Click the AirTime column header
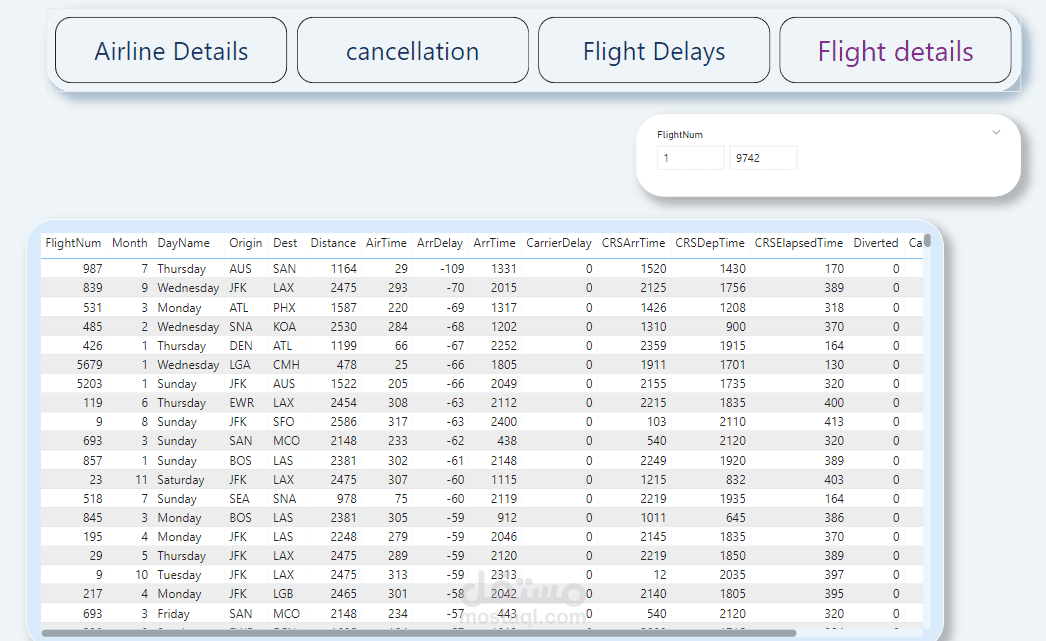Viewport: 1046px width, 641px height. (386, 243)
